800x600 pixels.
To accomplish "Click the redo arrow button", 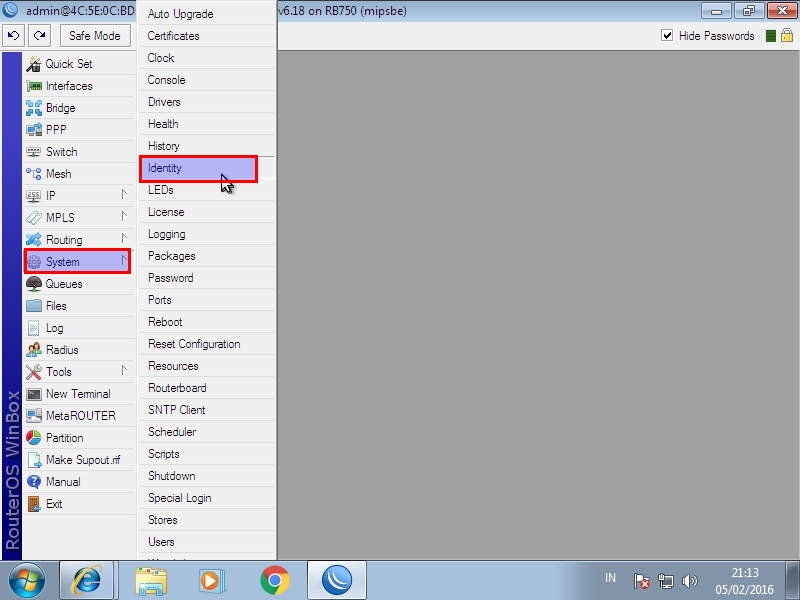I will tap(40, 36).
